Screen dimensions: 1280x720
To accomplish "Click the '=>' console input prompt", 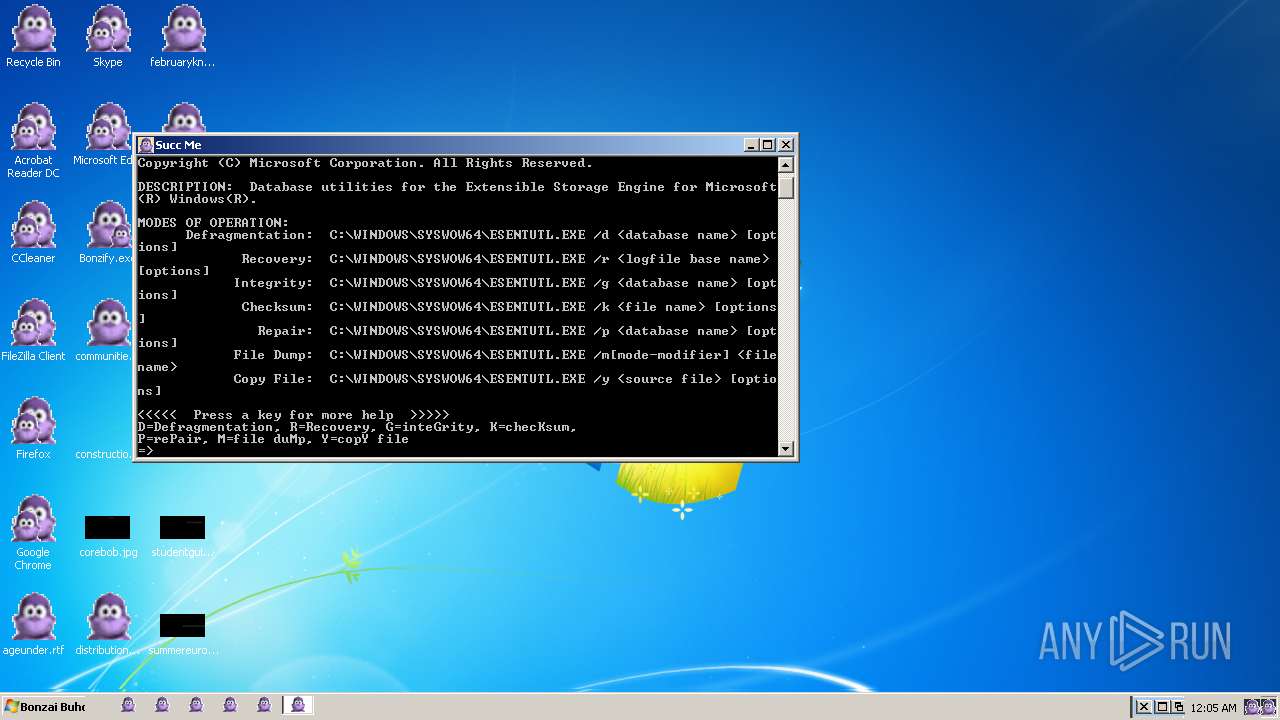I will point(145,451).
